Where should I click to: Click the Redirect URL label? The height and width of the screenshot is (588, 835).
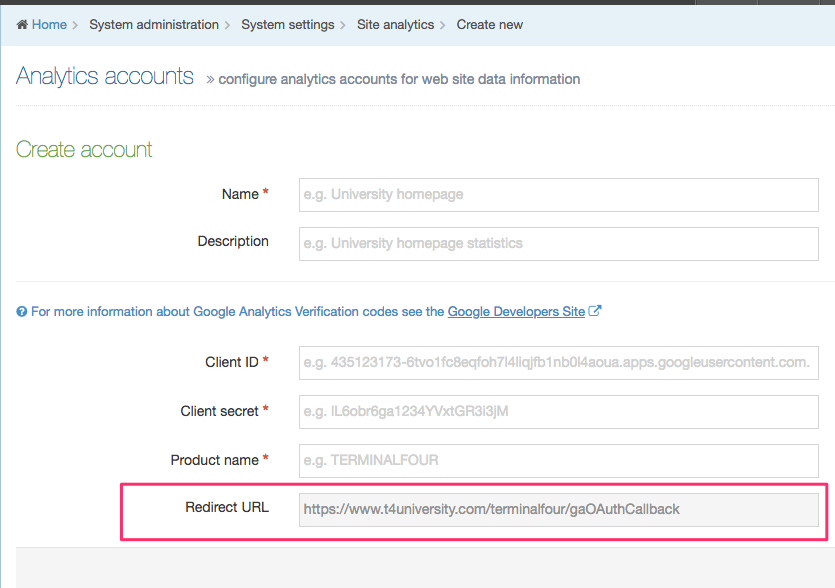point(227,507)
